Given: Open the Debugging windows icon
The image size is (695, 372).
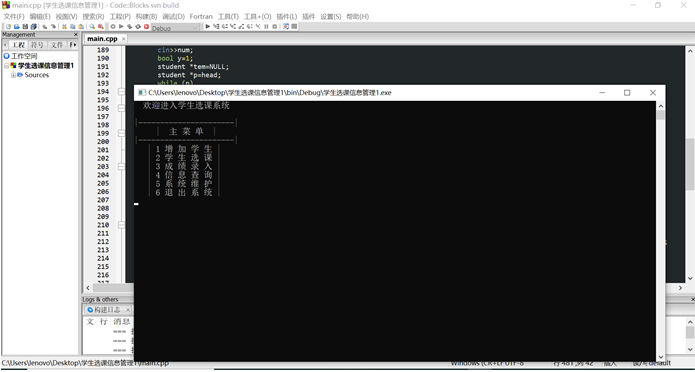Looking at the screenshot, I should pos(285,27).
